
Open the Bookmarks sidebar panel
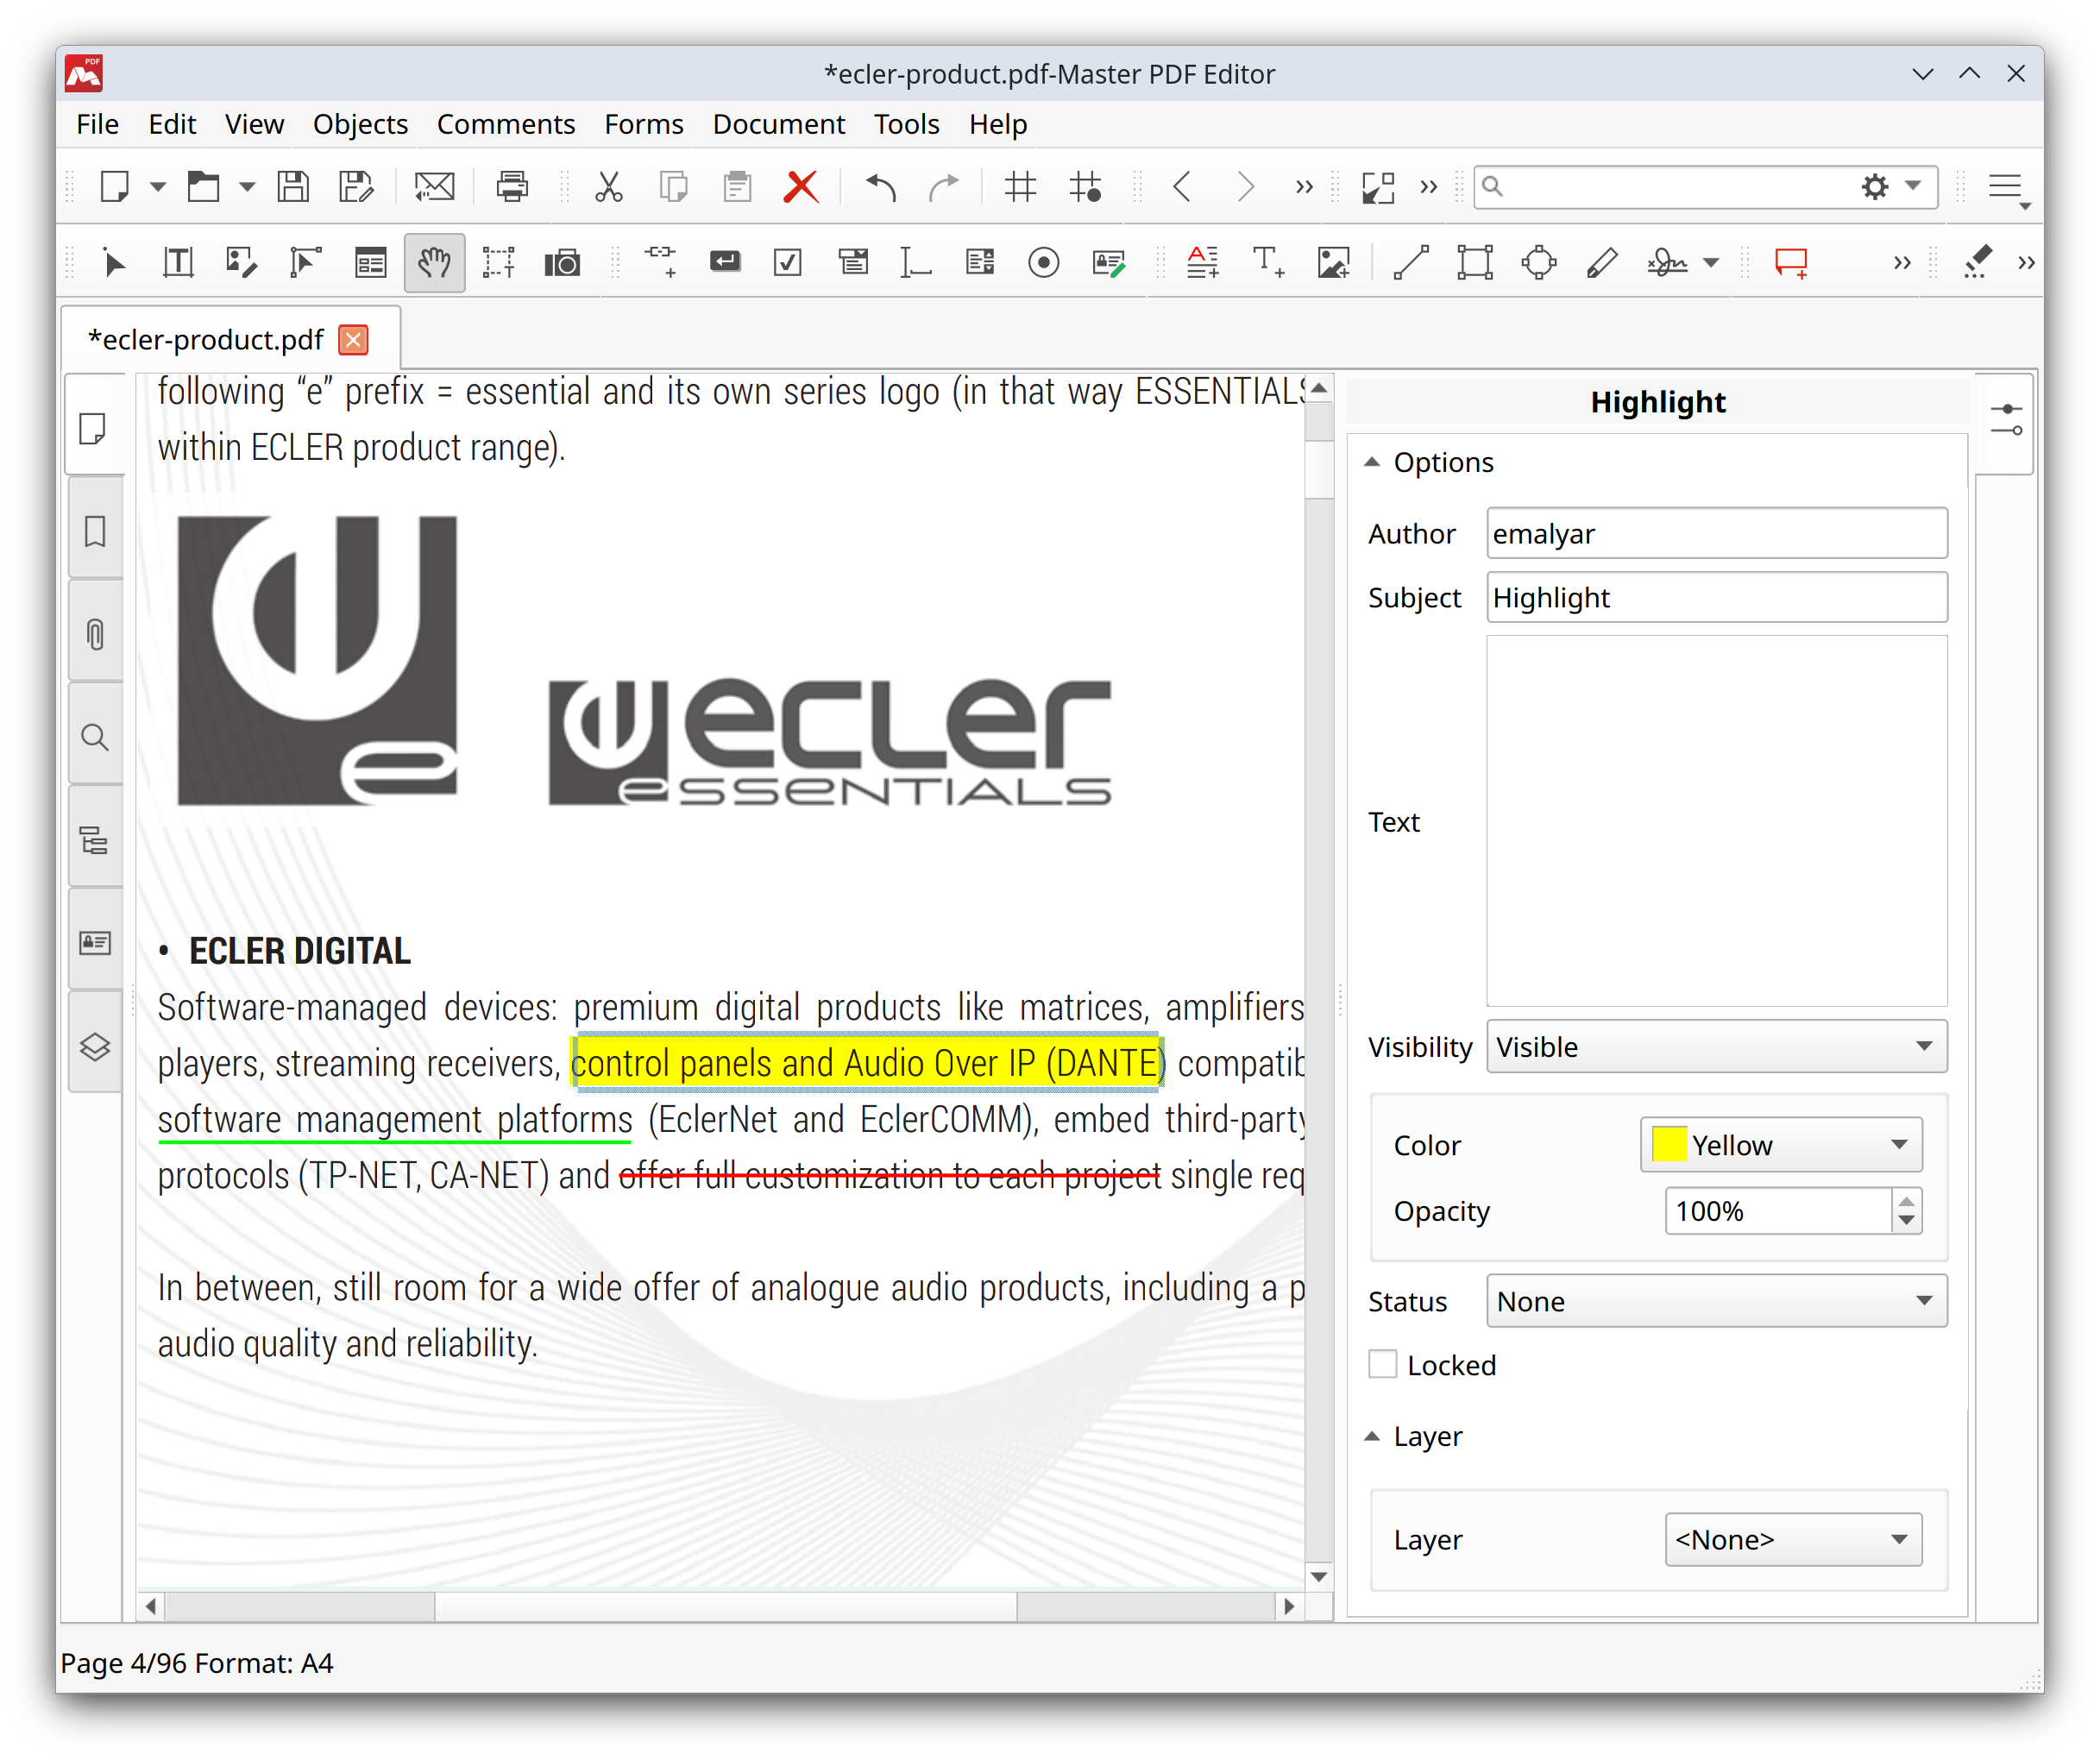point(95,531)
